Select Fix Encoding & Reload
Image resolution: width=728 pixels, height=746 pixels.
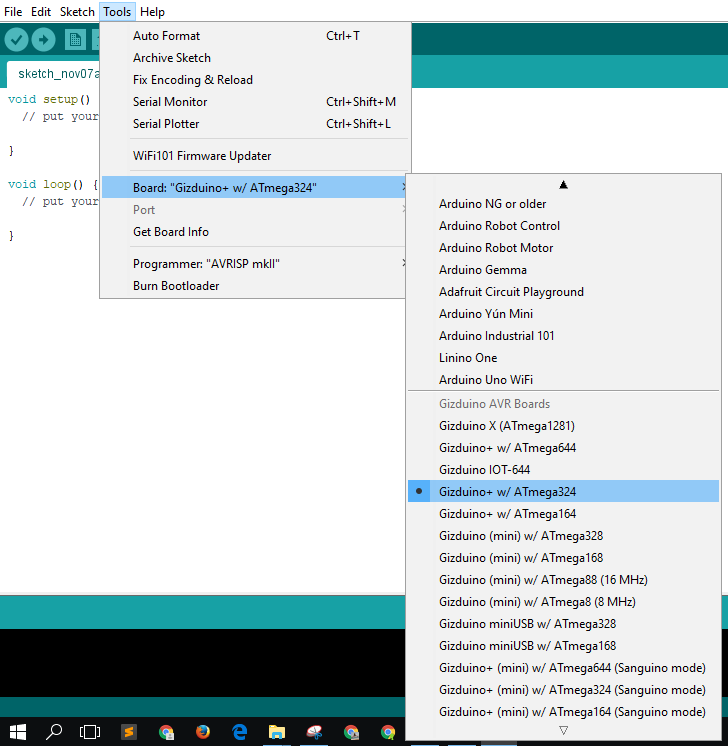point(255,79)
